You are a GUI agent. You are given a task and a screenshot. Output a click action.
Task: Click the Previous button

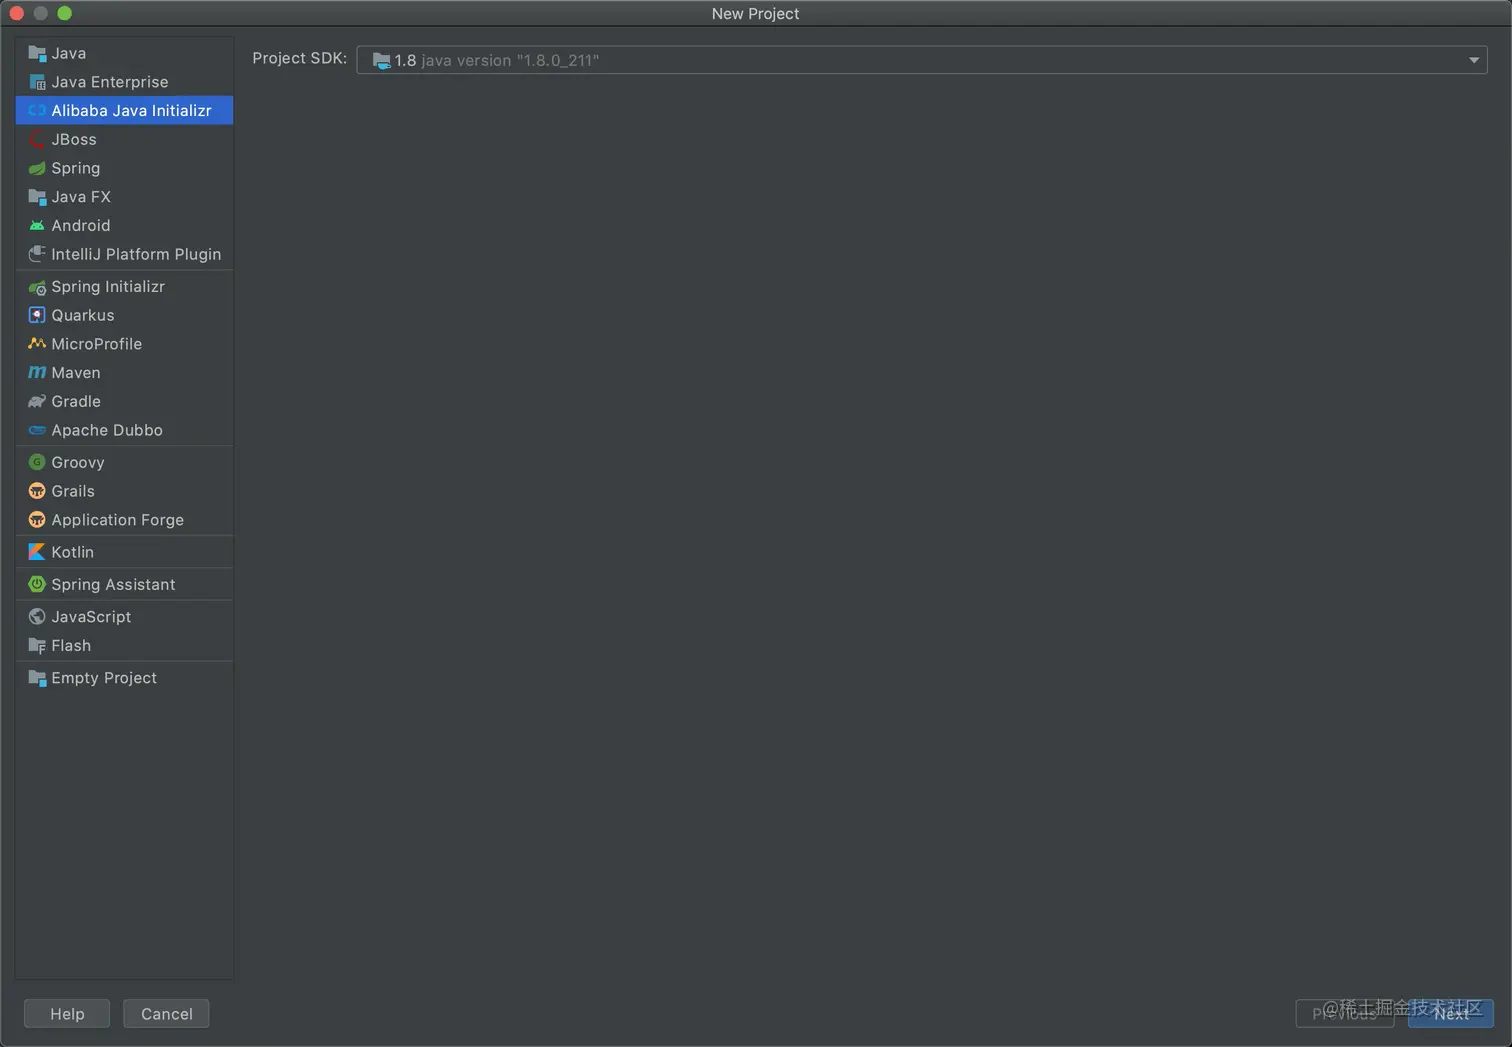1345,1014
